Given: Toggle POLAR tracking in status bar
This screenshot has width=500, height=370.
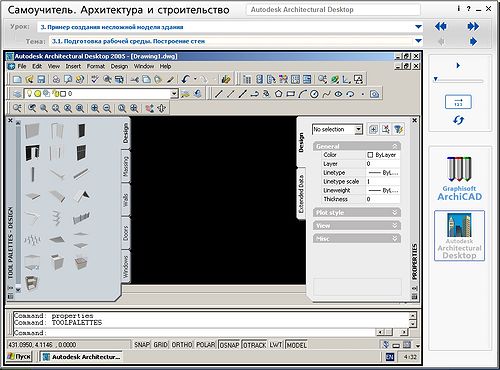Looking at the screenshot, I should [206, 345].
